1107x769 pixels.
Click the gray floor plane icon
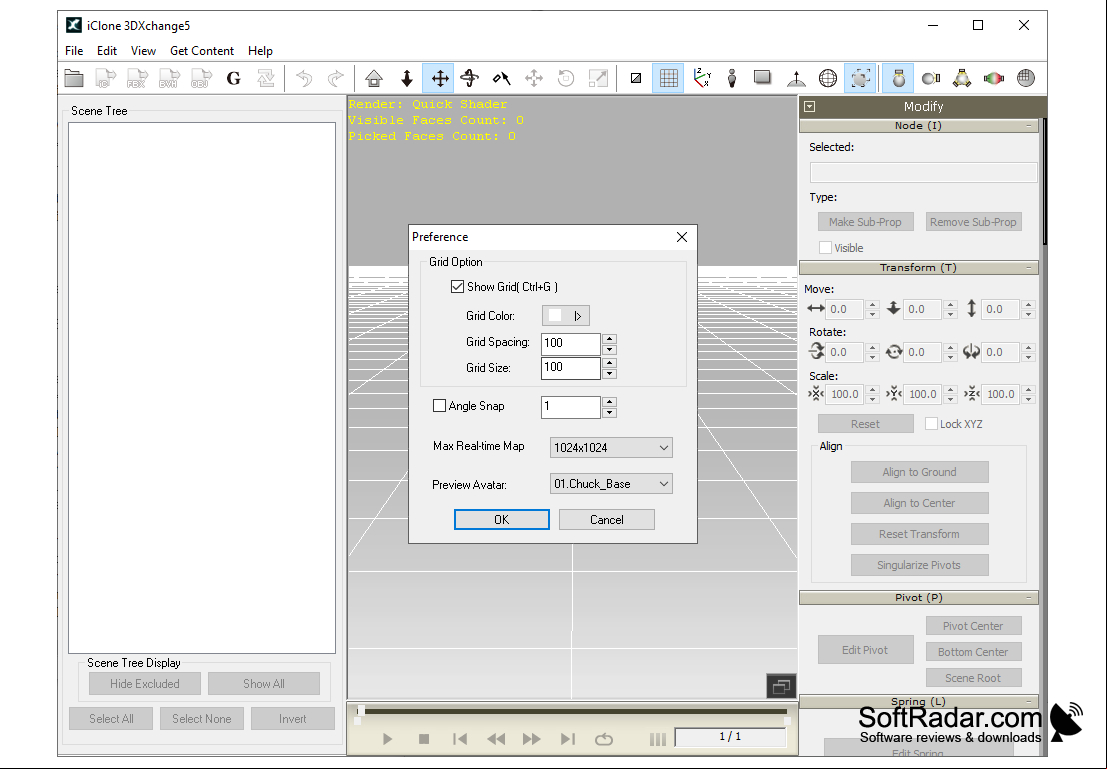pyautogui.click(x=762, y=78)
